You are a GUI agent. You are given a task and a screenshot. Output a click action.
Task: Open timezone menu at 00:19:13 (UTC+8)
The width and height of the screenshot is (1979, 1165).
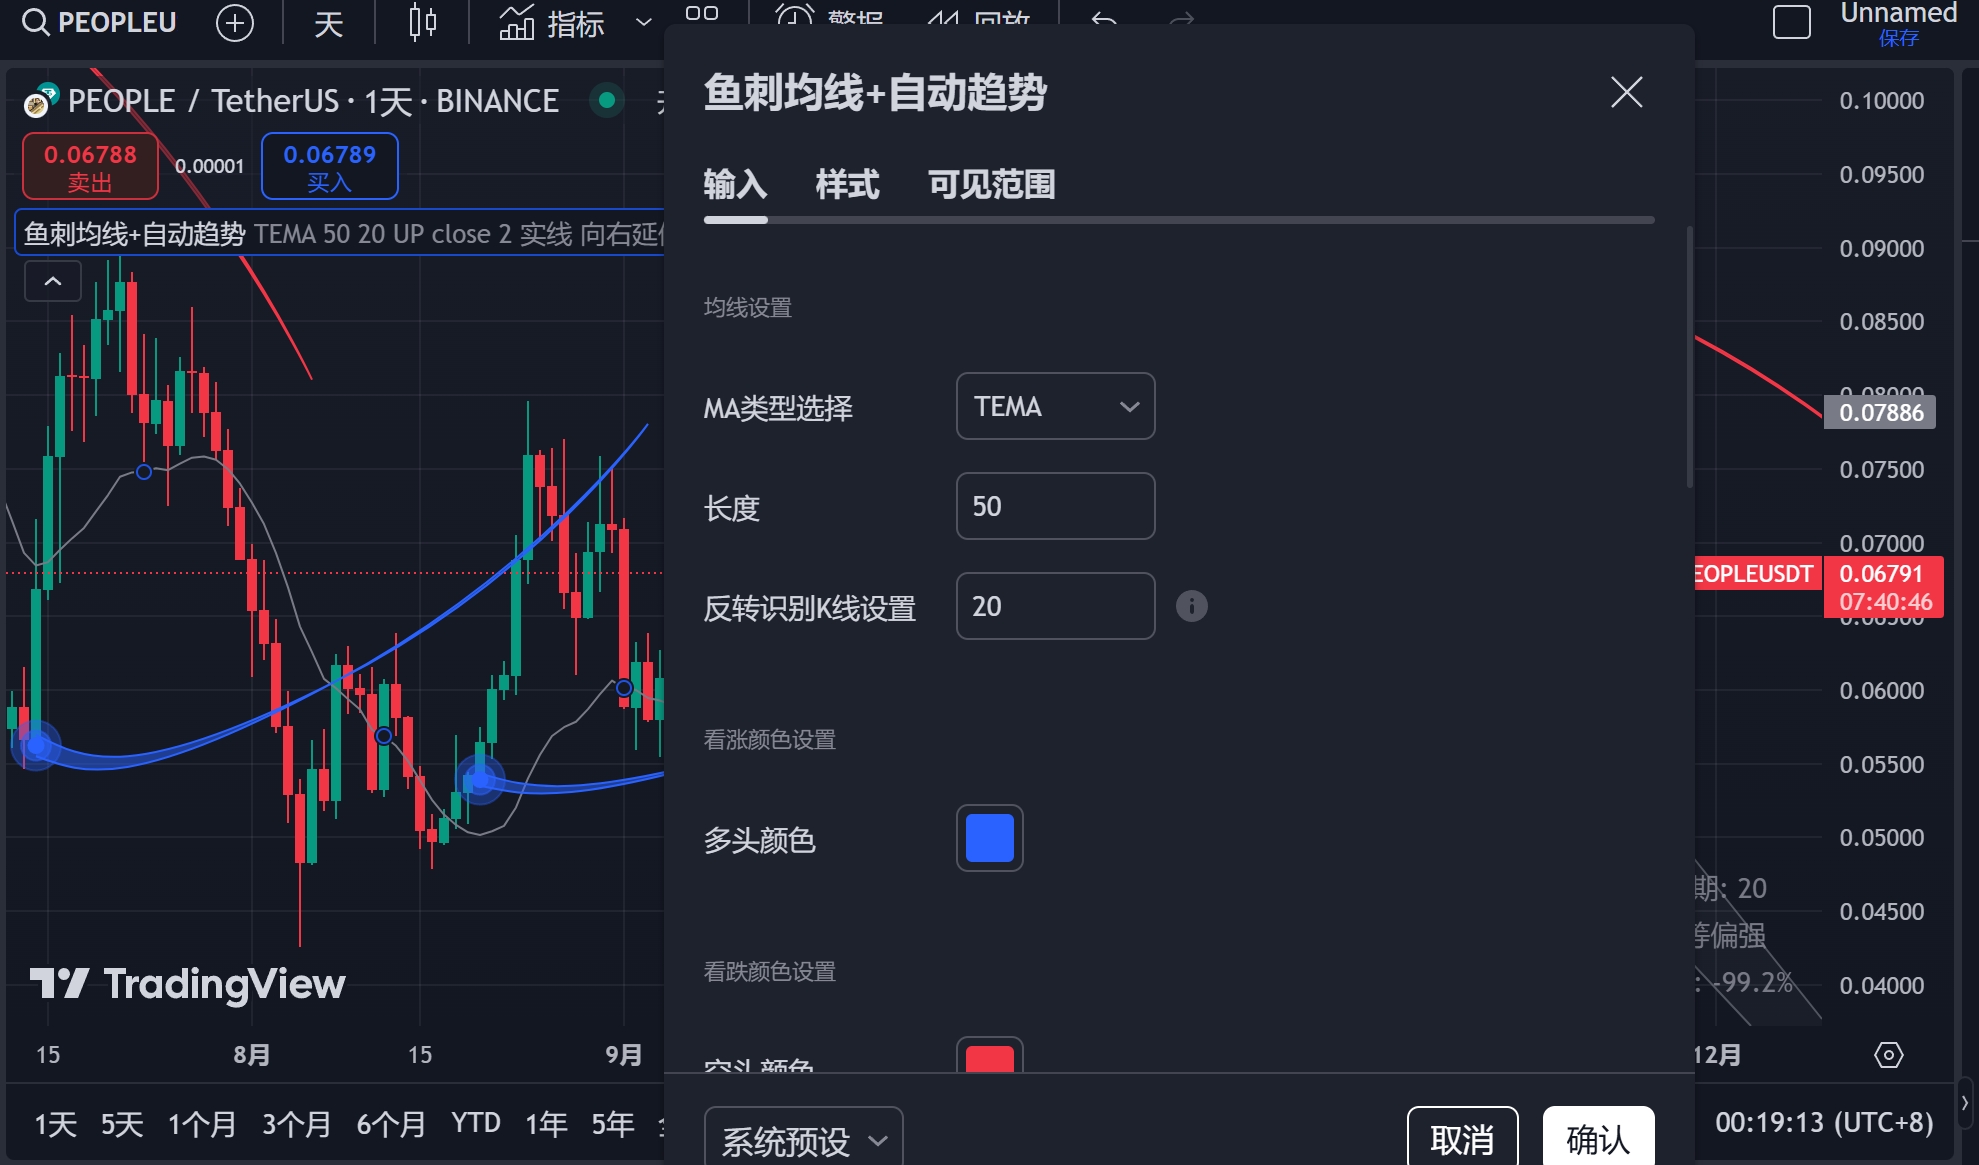1824,1123
